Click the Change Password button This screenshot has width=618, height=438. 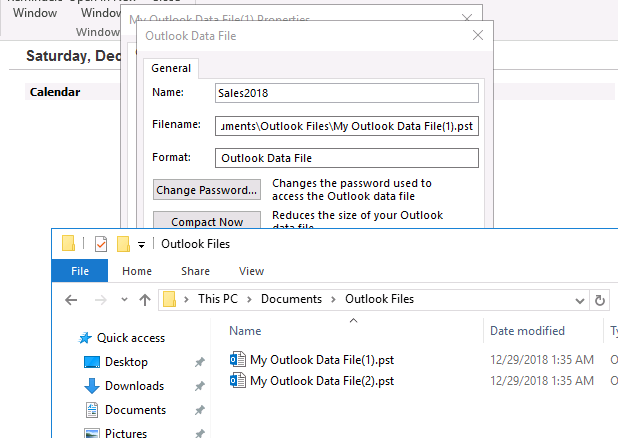click(207, 190)
